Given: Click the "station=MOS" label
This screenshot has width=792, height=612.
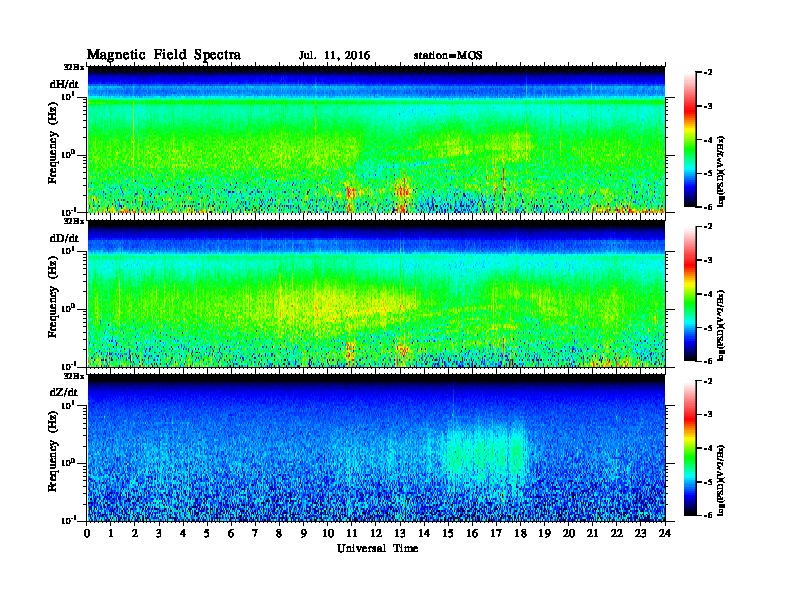Looking at the screenshot, I should coord(448,56).
